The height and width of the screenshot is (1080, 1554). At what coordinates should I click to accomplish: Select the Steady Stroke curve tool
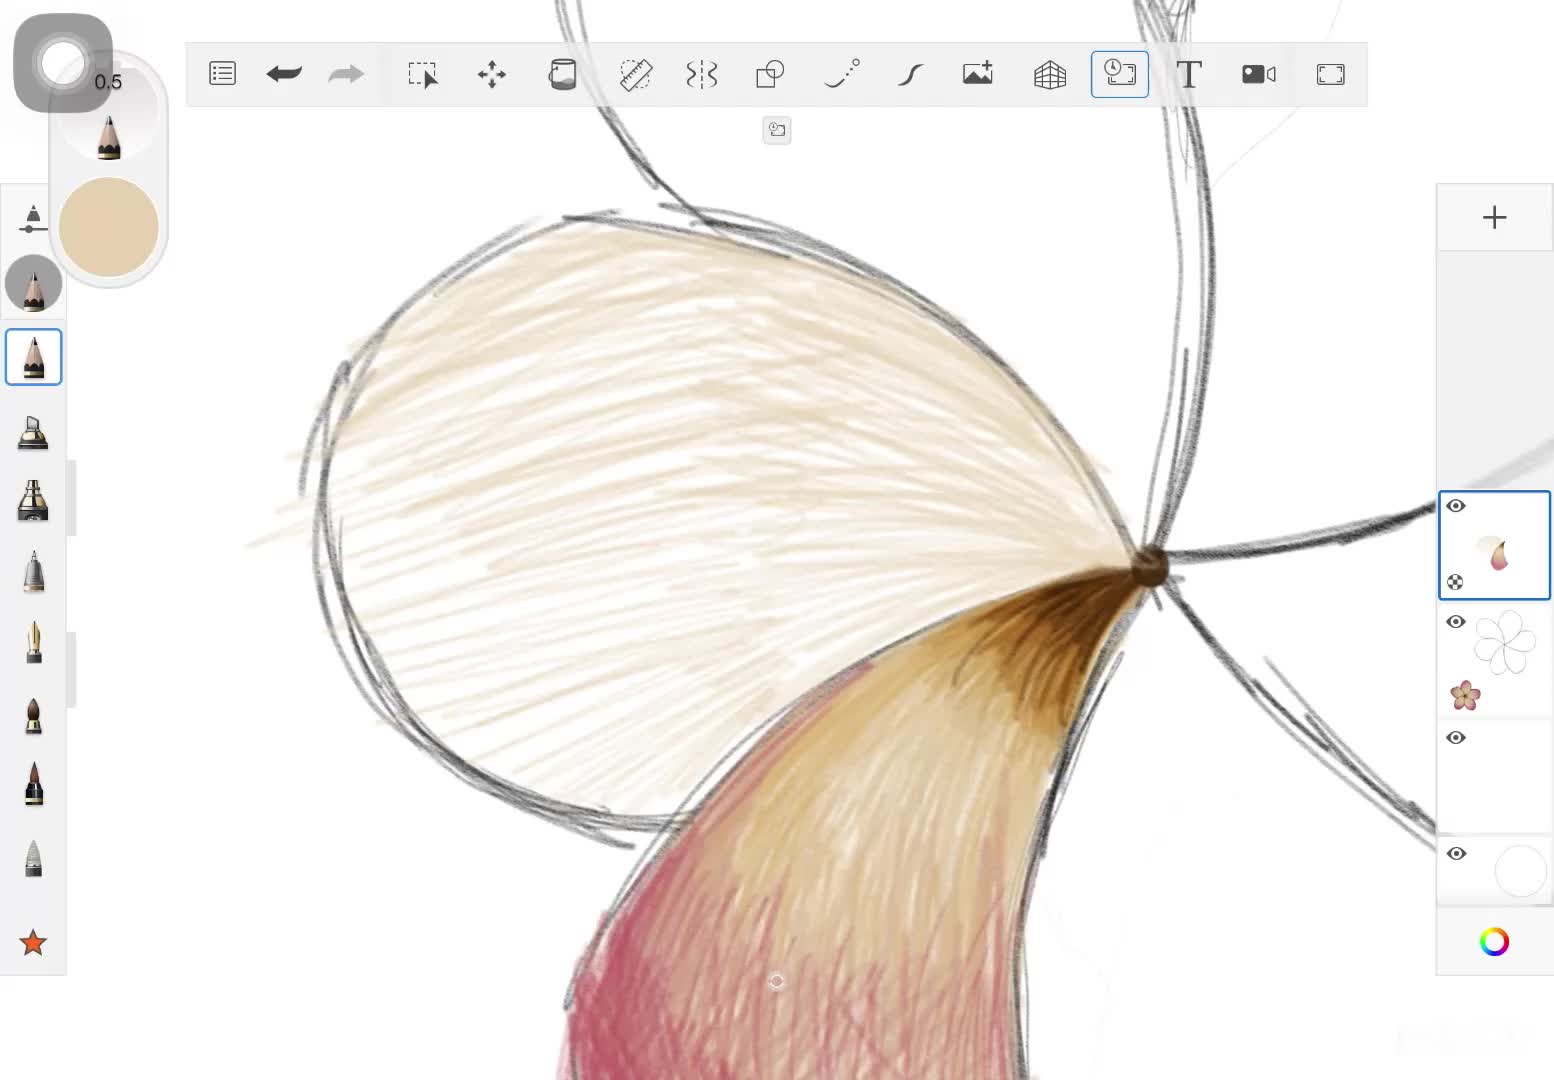click(910, 74)
